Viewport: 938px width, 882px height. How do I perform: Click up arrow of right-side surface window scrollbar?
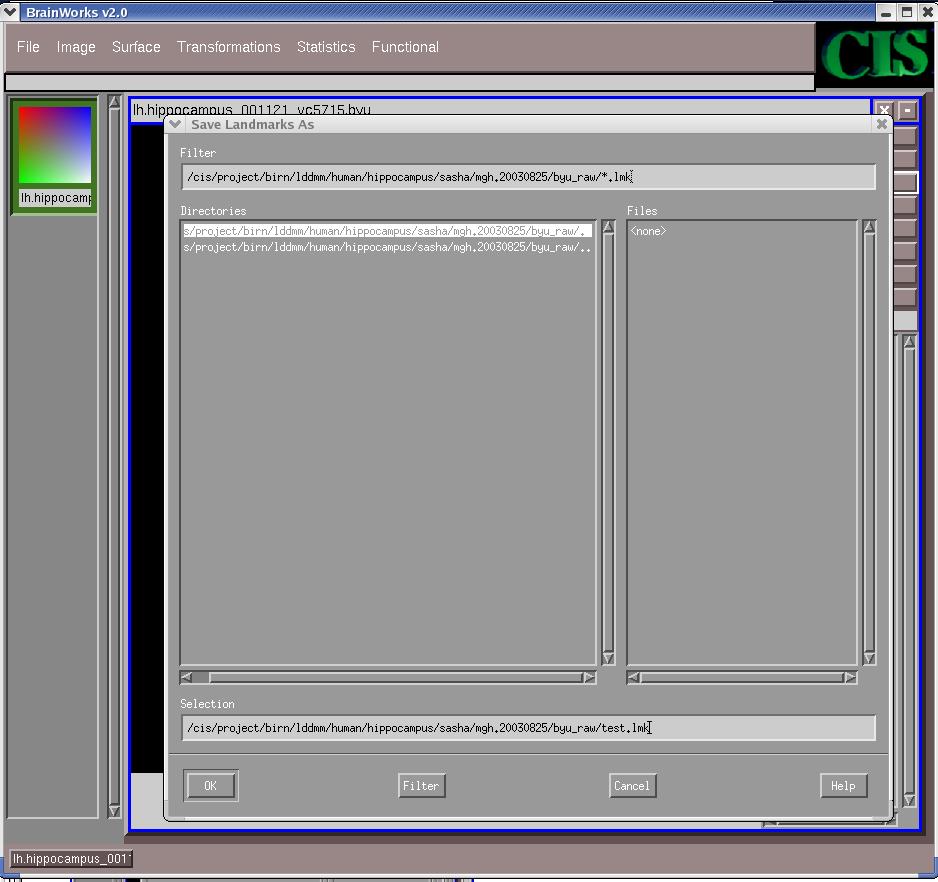pyautogui.click(x=909, y=342)
